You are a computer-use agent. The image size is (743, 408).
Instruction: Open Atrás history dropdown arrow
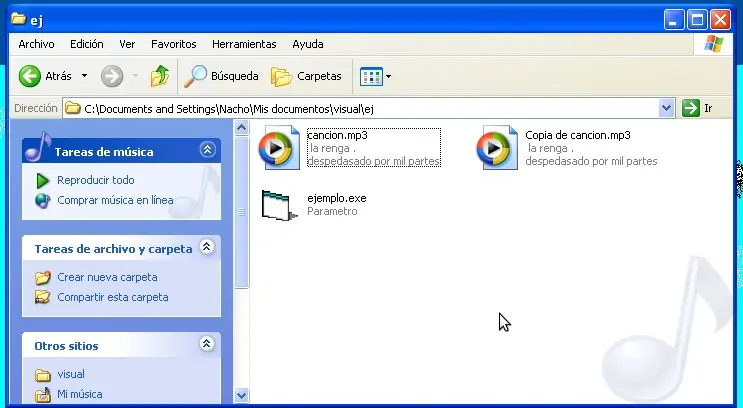tap(84, 76)
